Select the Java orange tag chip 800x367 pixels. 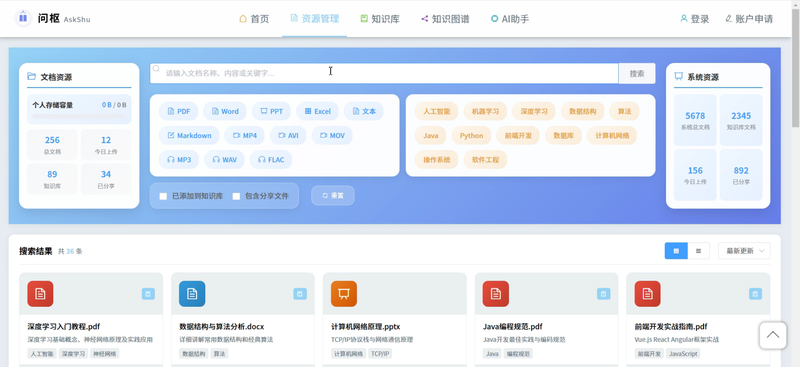(431, 135)
